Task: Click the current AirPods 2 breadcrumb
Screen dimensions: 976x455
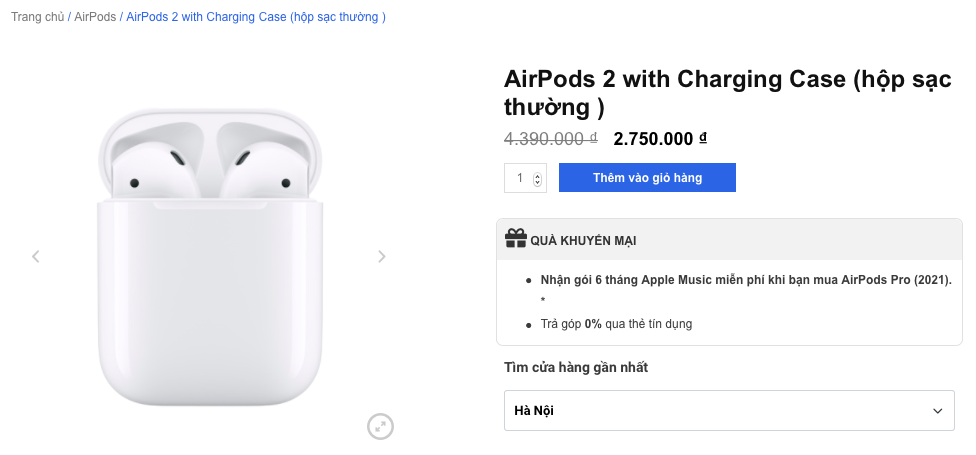Action: [x=256, y=17]
